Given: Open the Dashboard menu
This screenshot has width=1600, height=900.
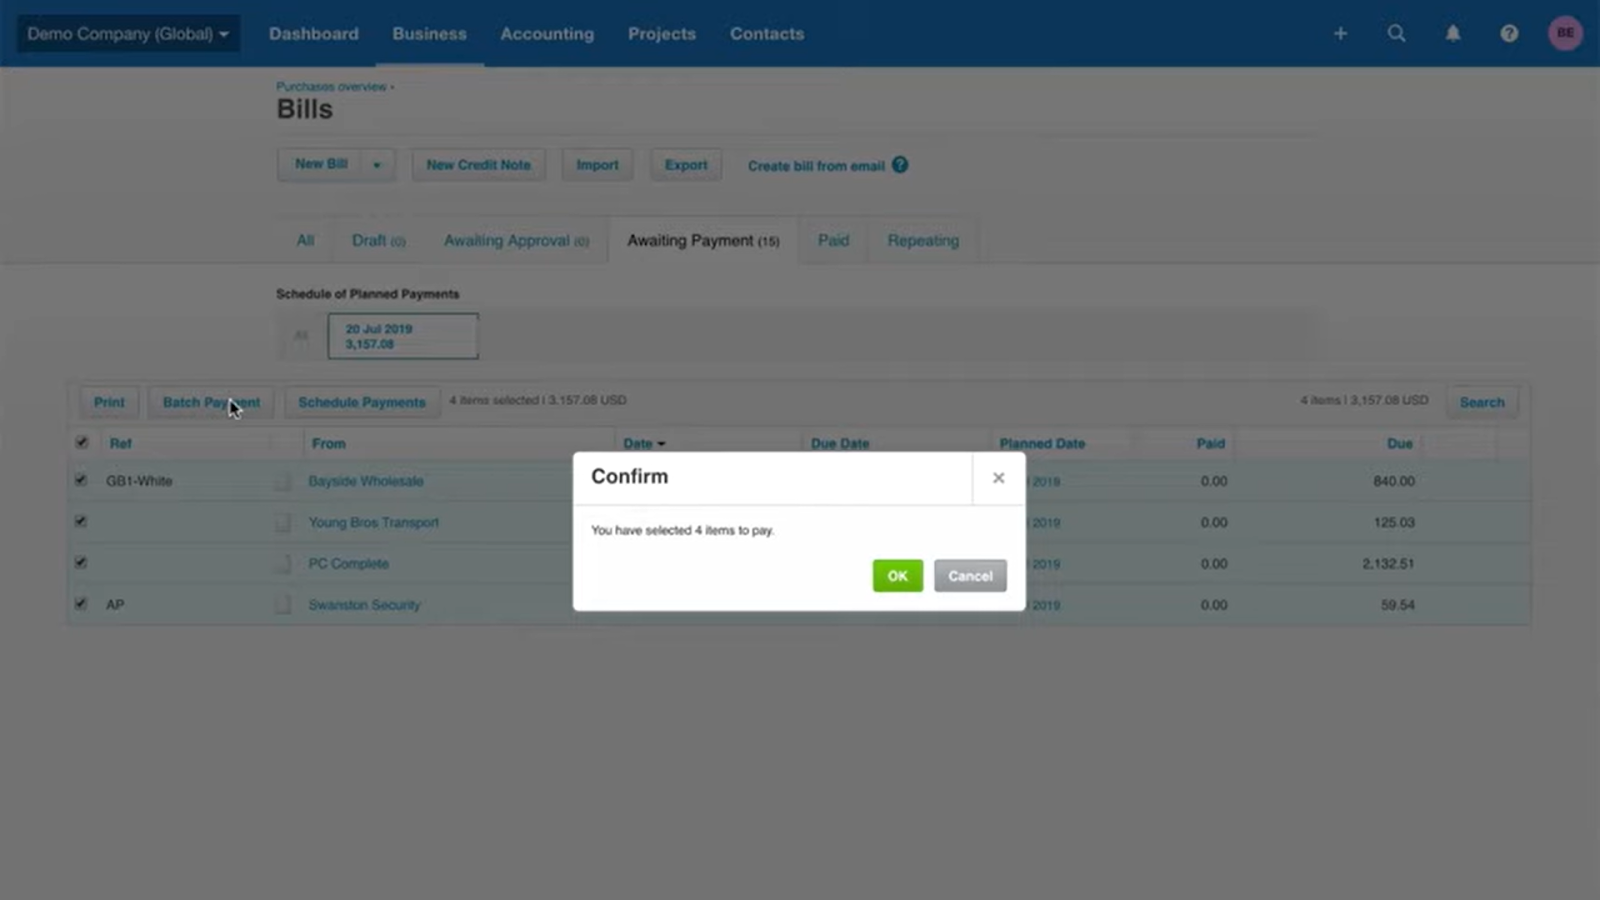Looking at the screenshot, I should tap(313, 33).
